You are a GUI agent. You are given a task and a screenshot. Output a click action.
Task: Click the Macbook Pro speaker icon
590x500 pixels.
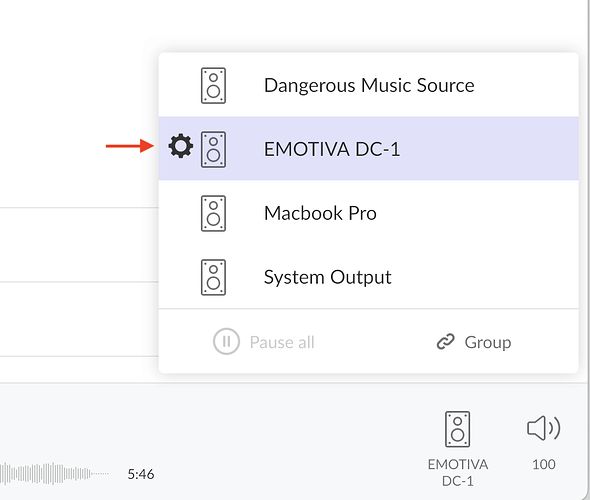[213, 213]
